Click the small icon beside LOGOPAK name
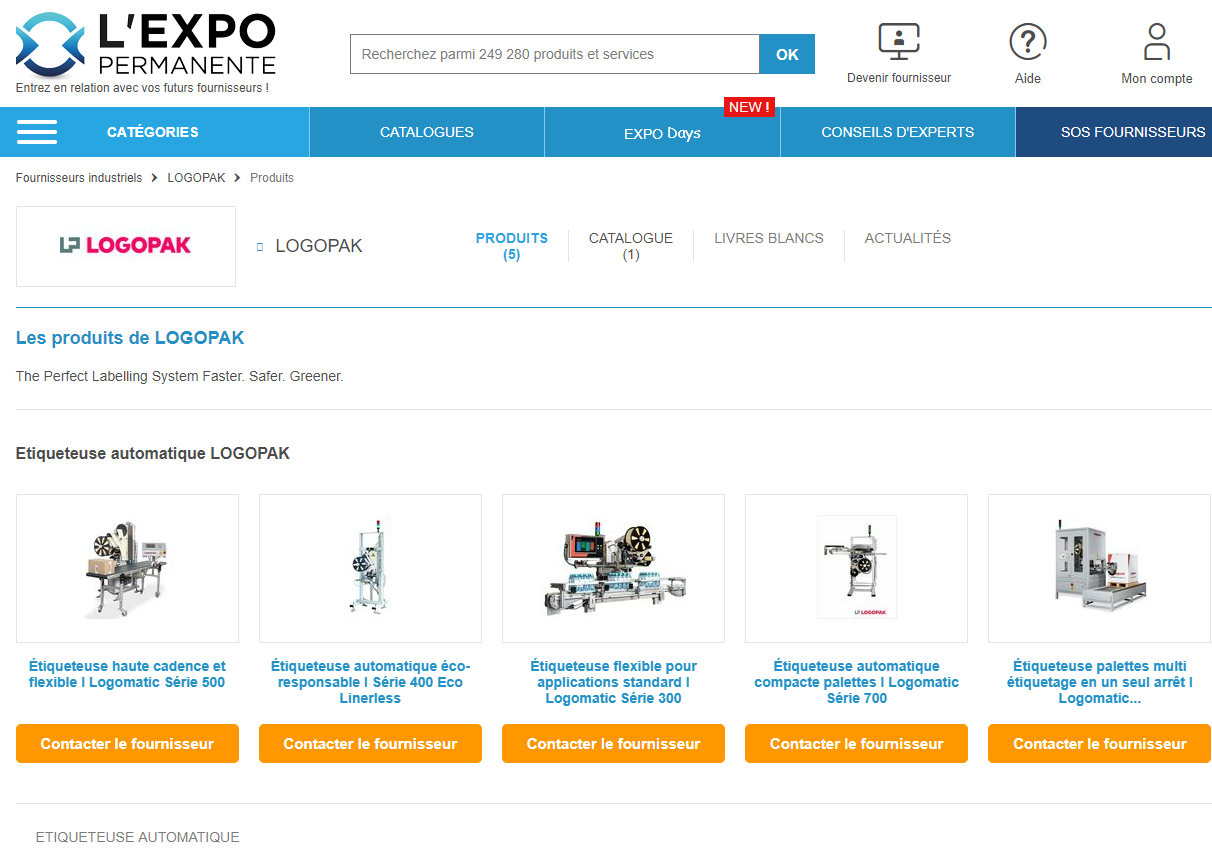Screen dimensions: 1212x856 [260, 246]
